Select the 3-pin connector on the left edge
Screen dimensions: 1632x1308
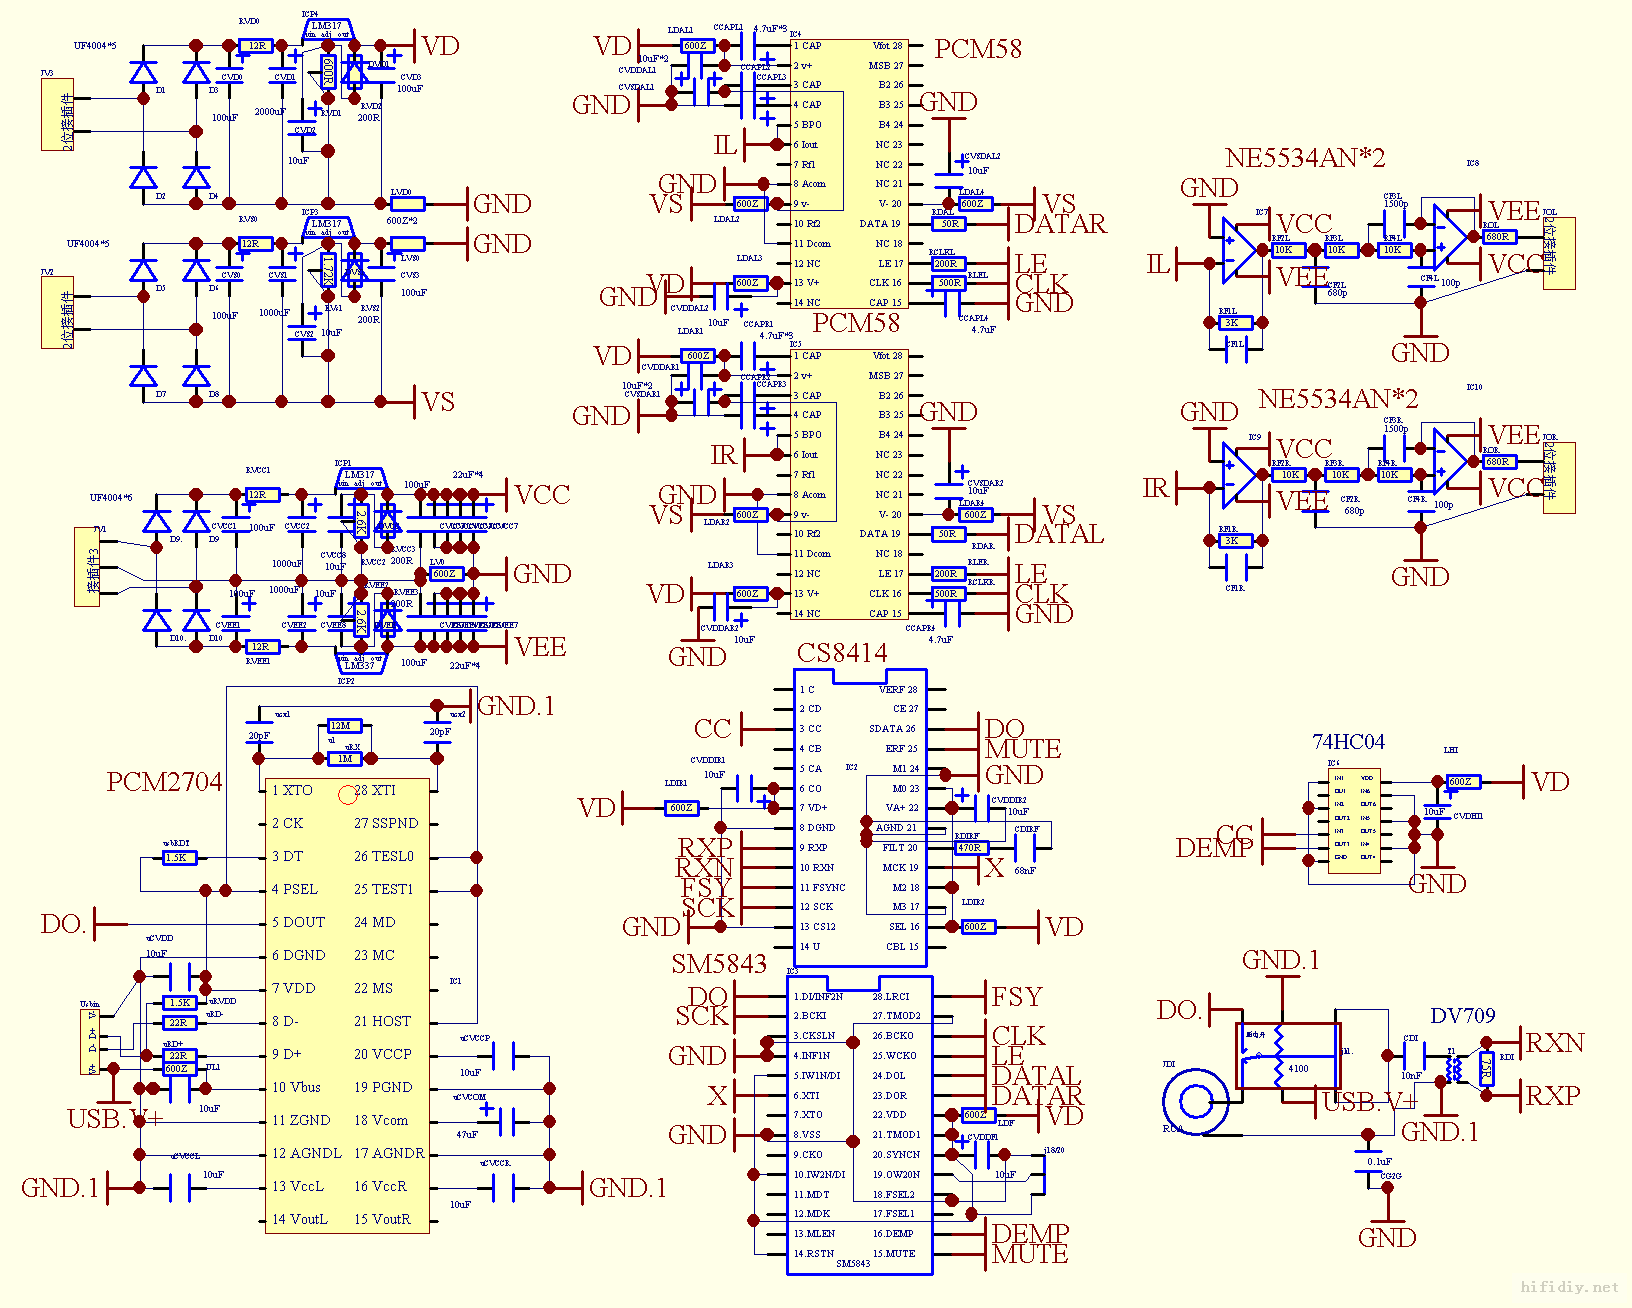tap(87, 566)
